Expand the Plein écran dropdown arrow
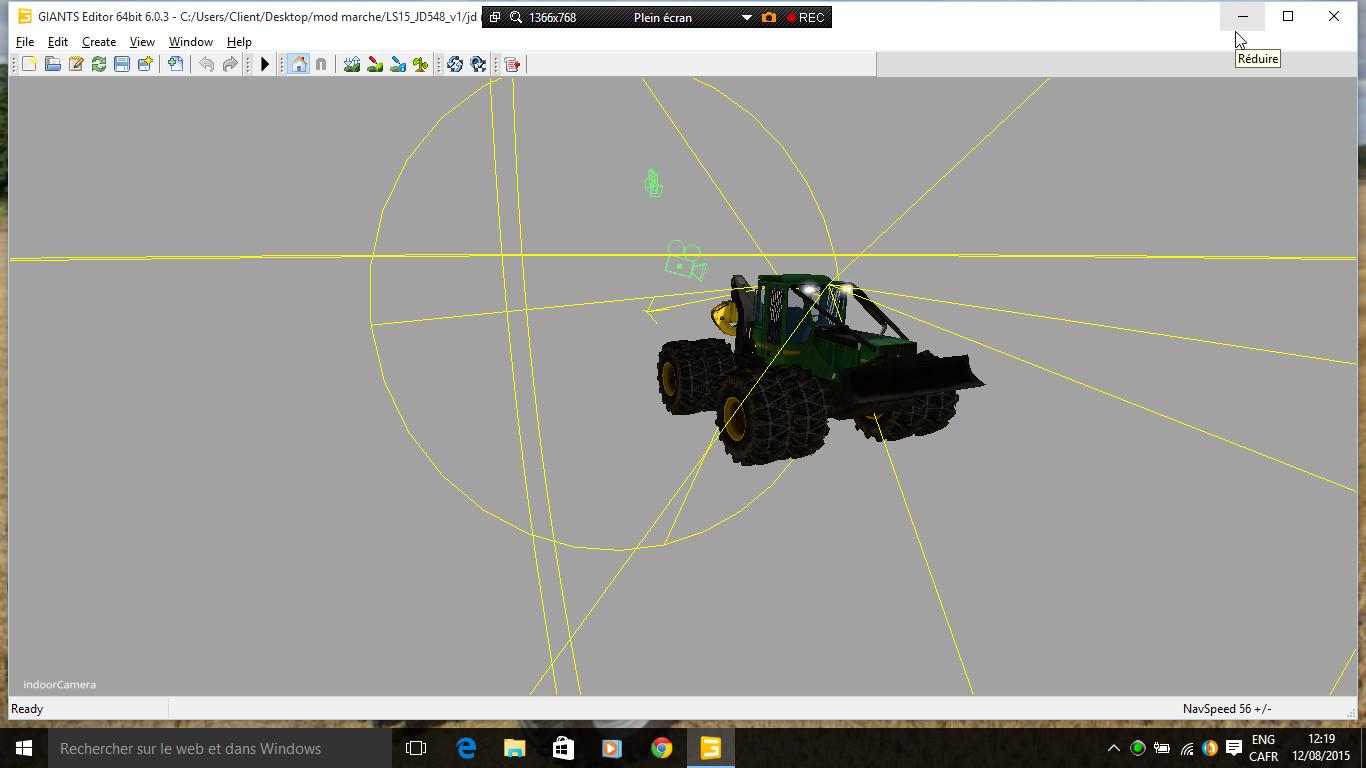1366x768 pixels. (746, 18)
